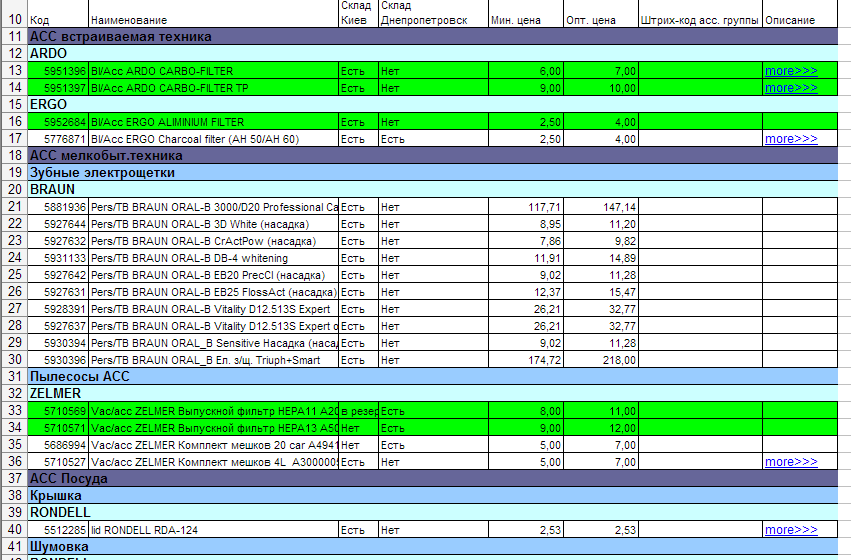This screenshot has width=851, height=560.
Task: Select the Зубные электрощетки category row
Action: [433, 173]
